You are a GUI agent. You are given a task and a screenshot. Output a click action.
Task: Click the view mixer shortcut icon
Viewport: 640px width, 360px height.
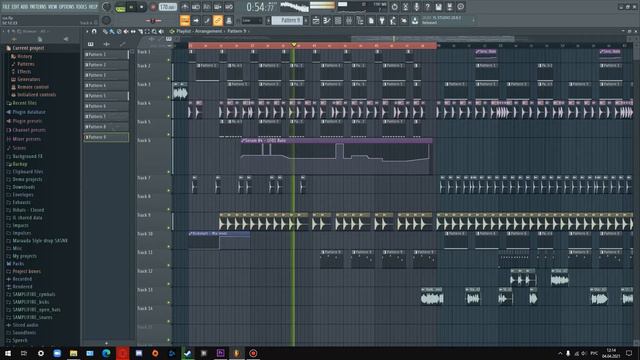click(x=349, y=20)
